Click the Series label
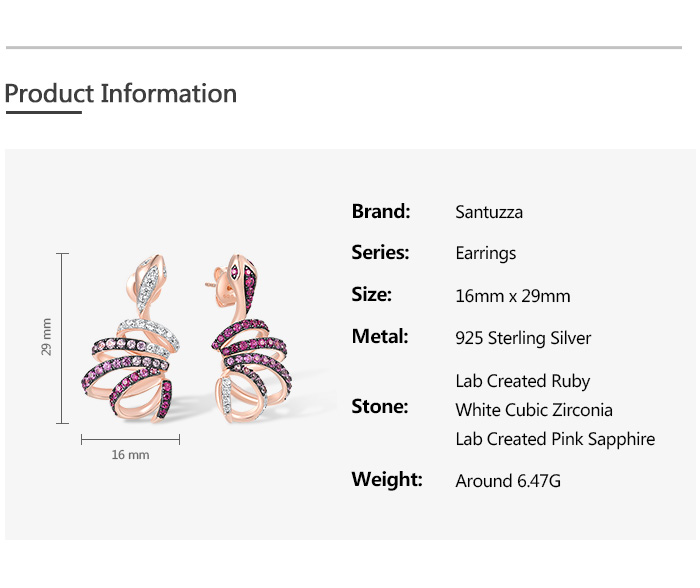700x588 pixels. tap(380, 252)
